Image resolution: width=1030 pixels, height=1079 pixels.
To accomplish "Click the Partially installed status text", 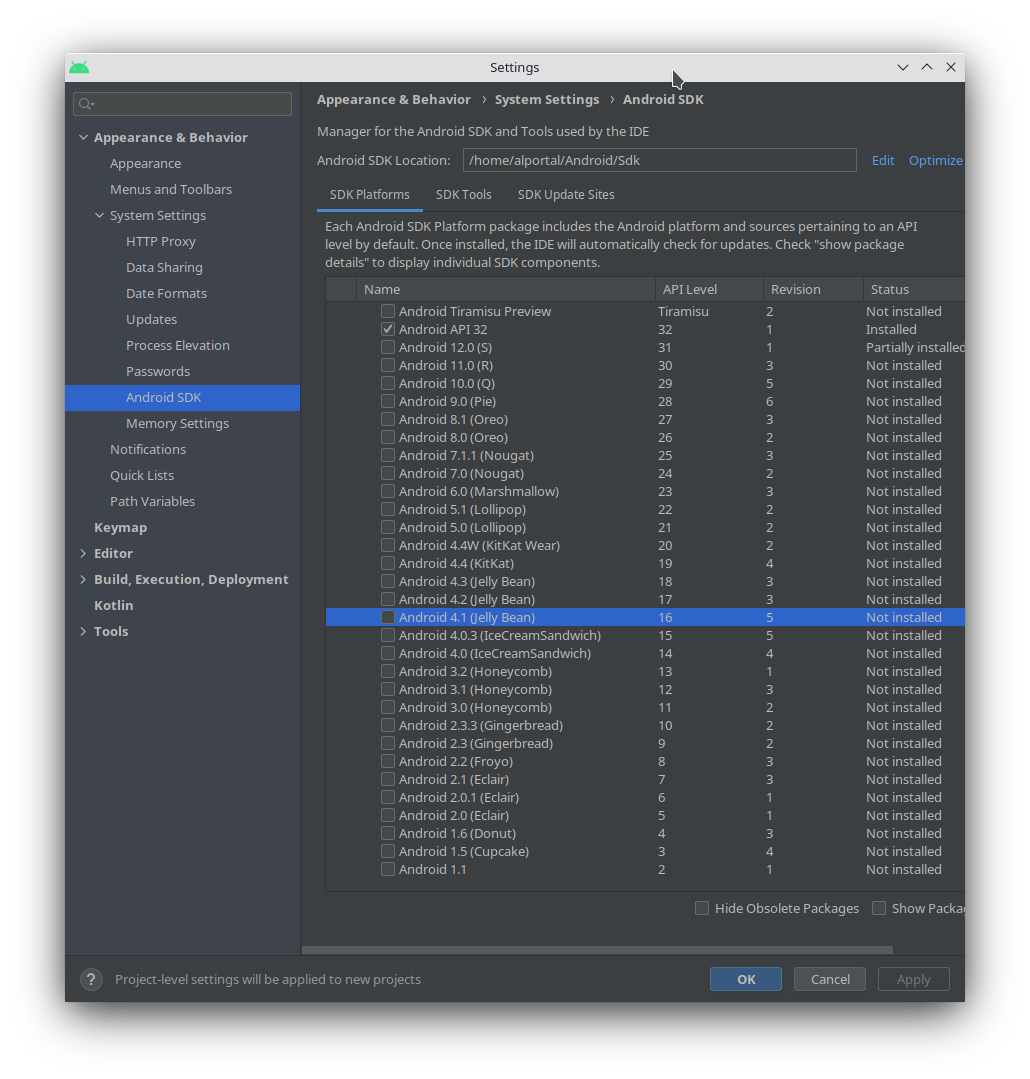I will (915, 348).
